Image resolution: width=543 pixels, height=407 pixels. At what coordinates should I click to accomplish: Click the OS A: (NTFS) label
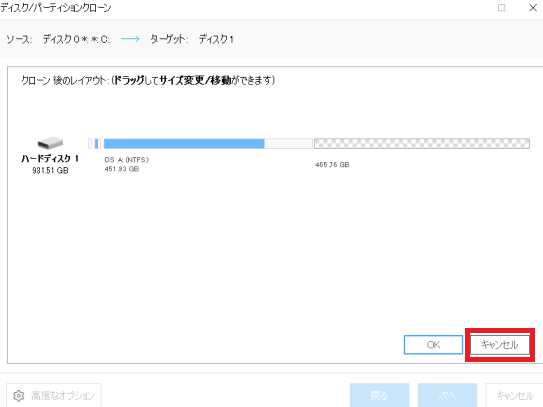coord(126,160)
